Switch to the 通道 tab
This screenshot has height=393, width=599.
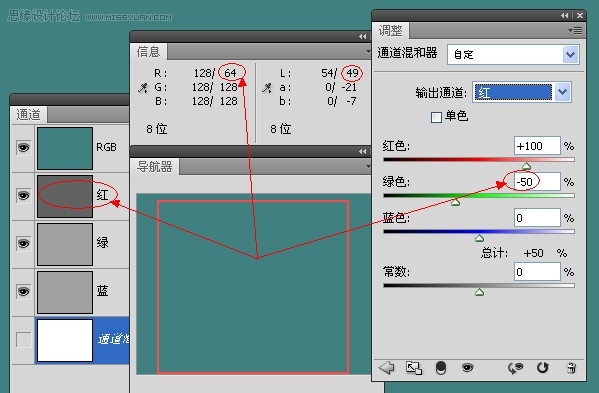29,115
